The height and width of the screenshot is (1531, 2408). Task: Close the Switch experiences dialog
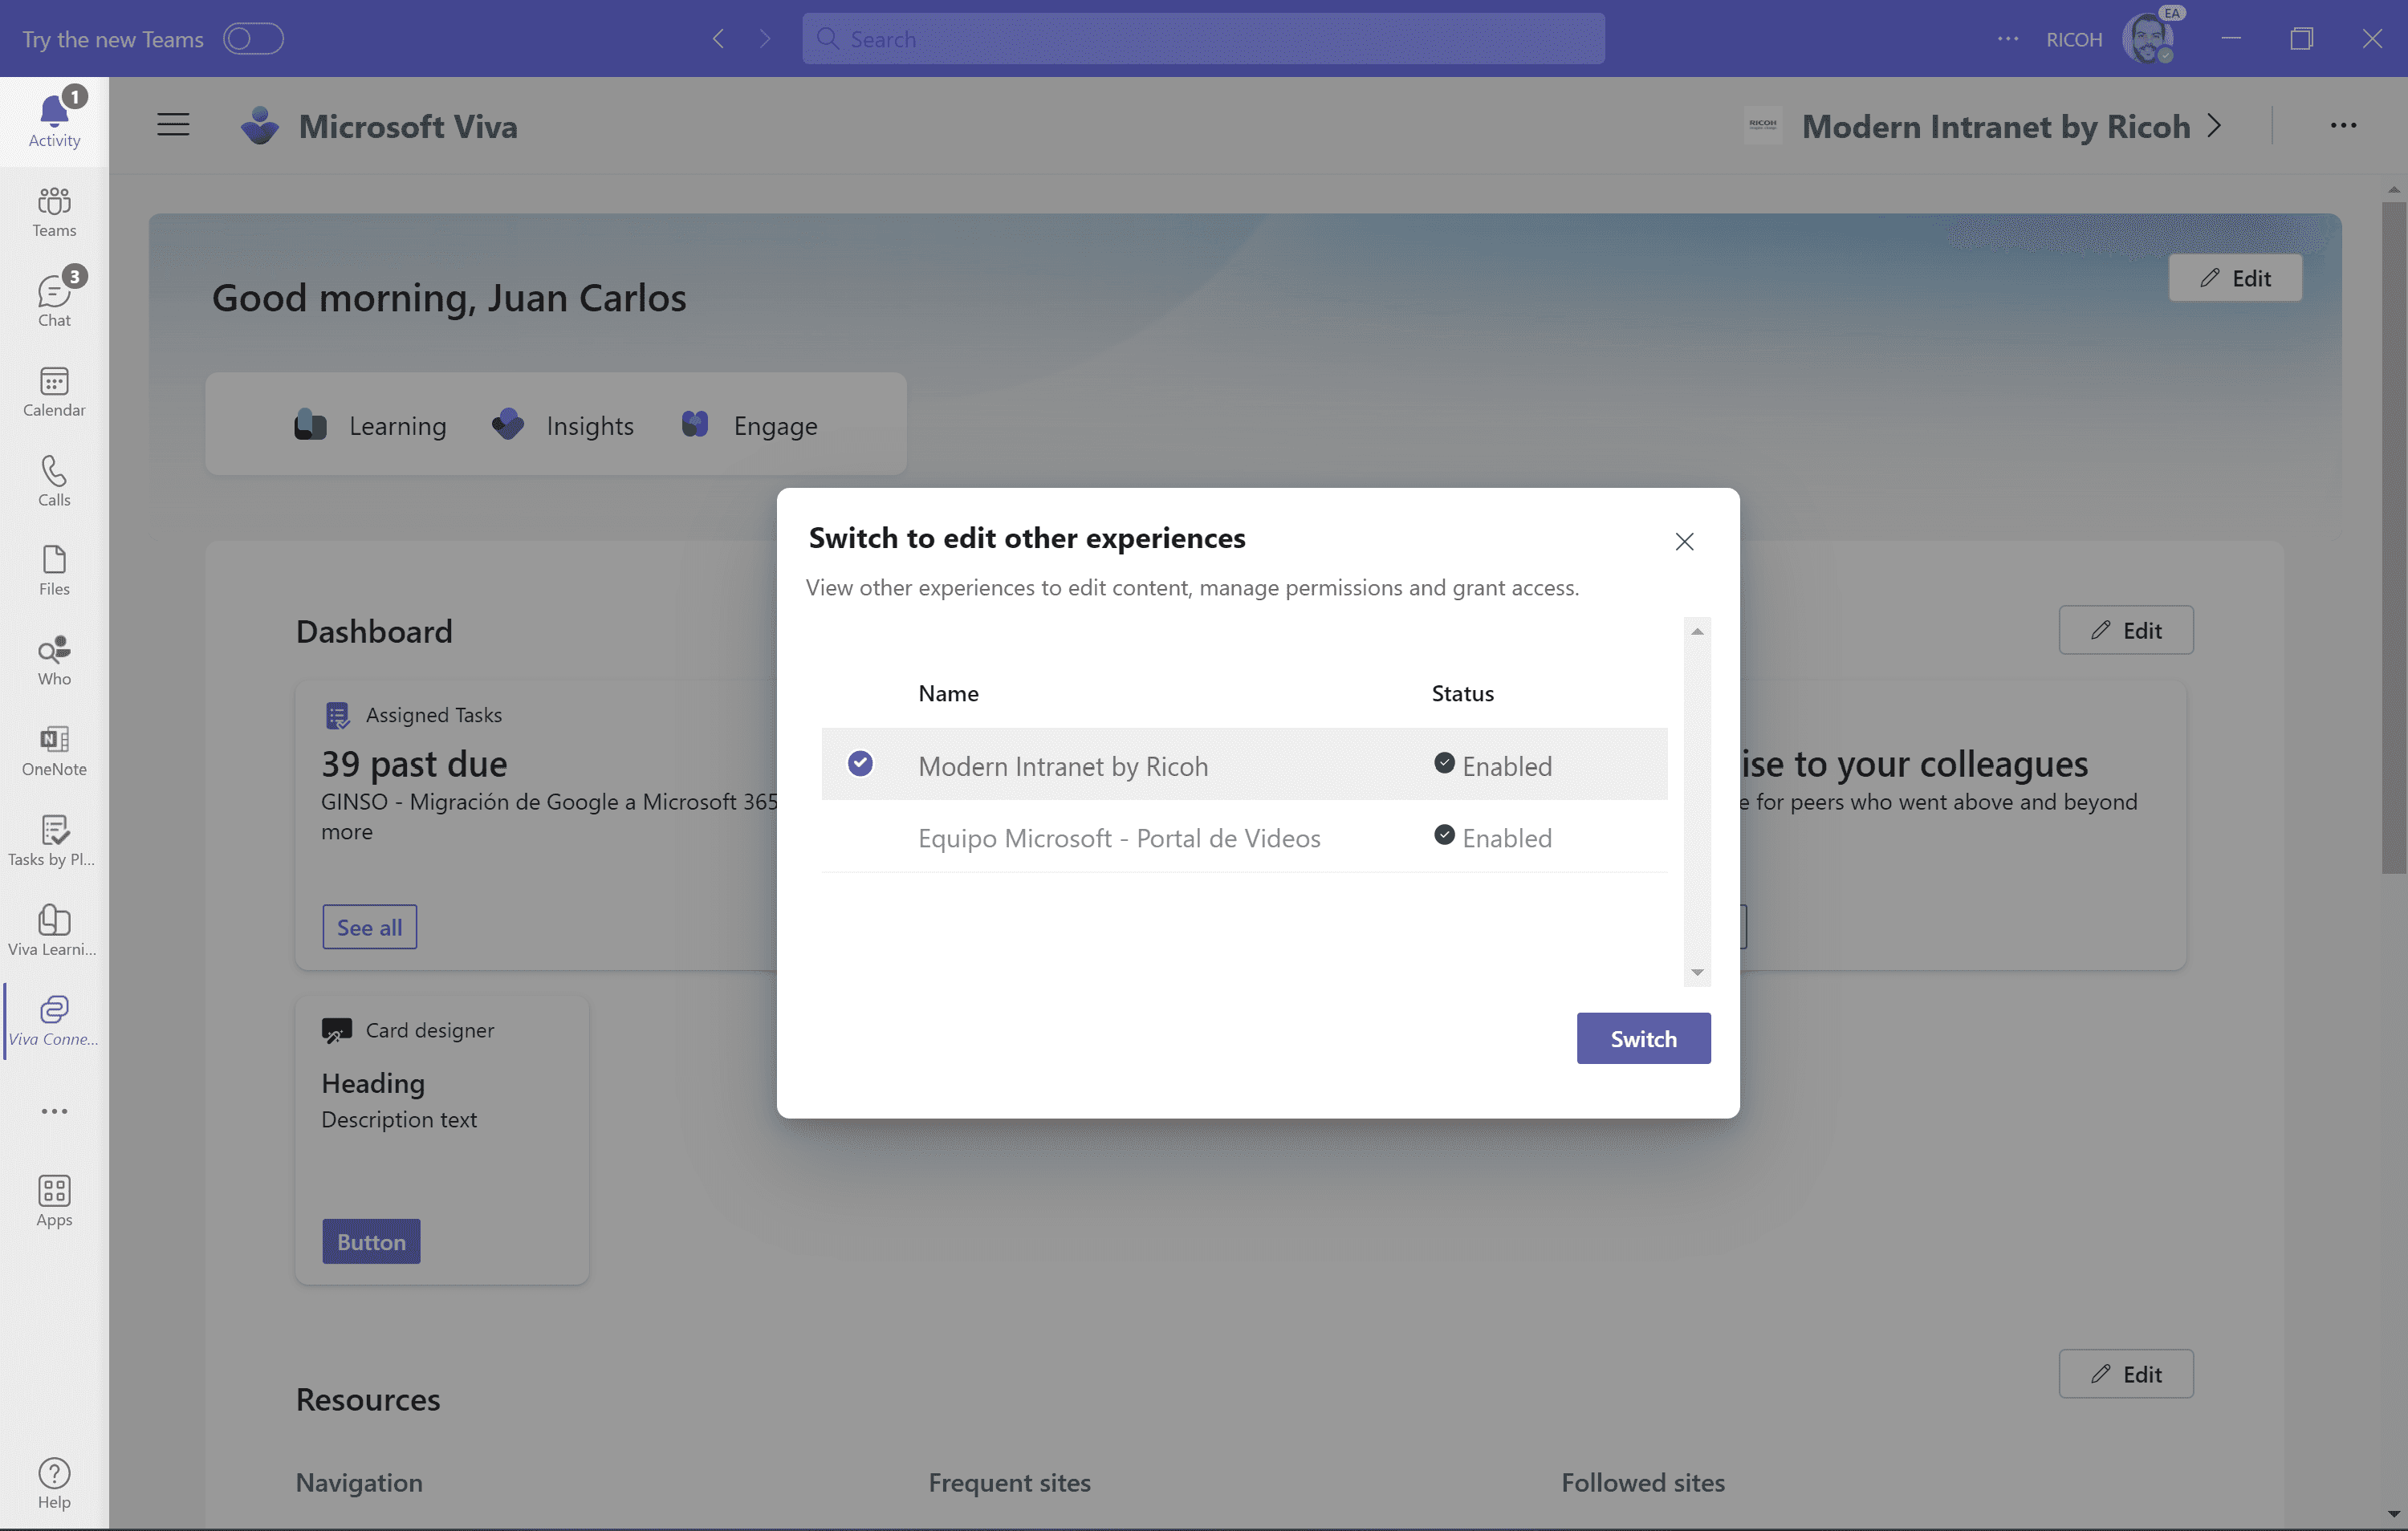(x=1684, y=541)
